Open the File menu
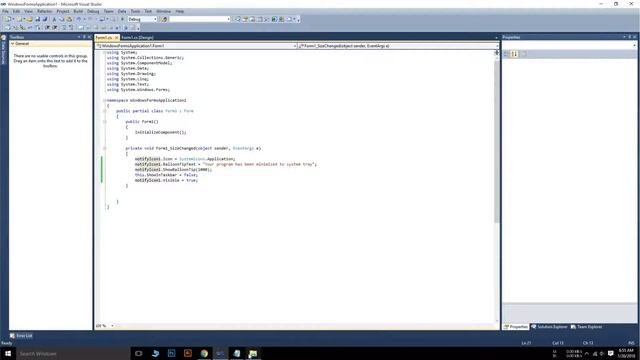The width and height of the screenshot is (640, 360). pyautogui.click(x=5, y=11)
